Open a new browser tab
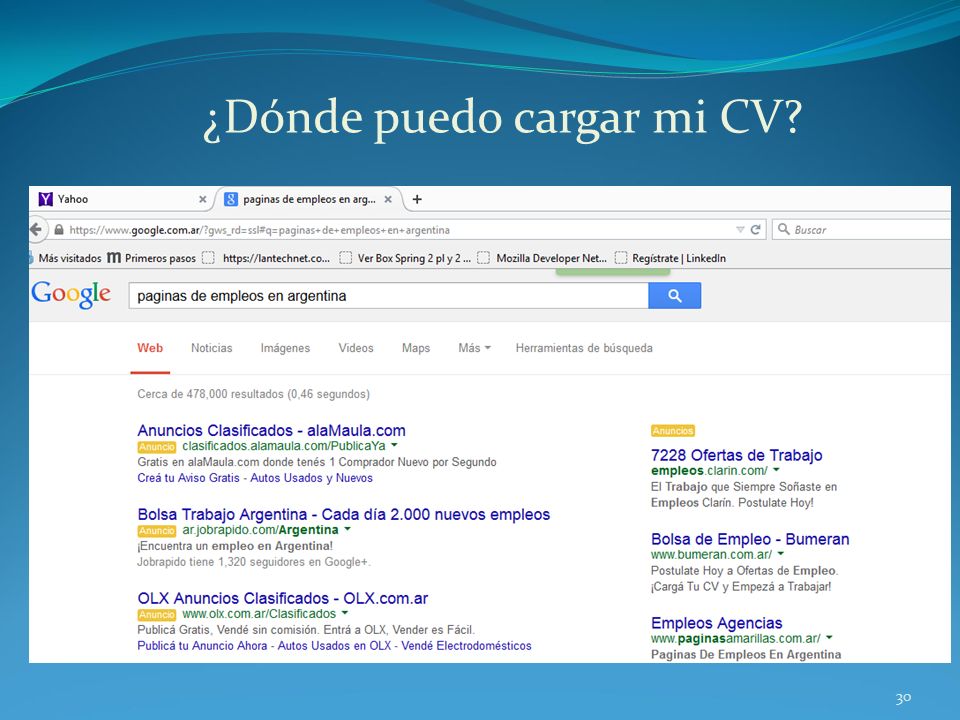 pos(417,199)
